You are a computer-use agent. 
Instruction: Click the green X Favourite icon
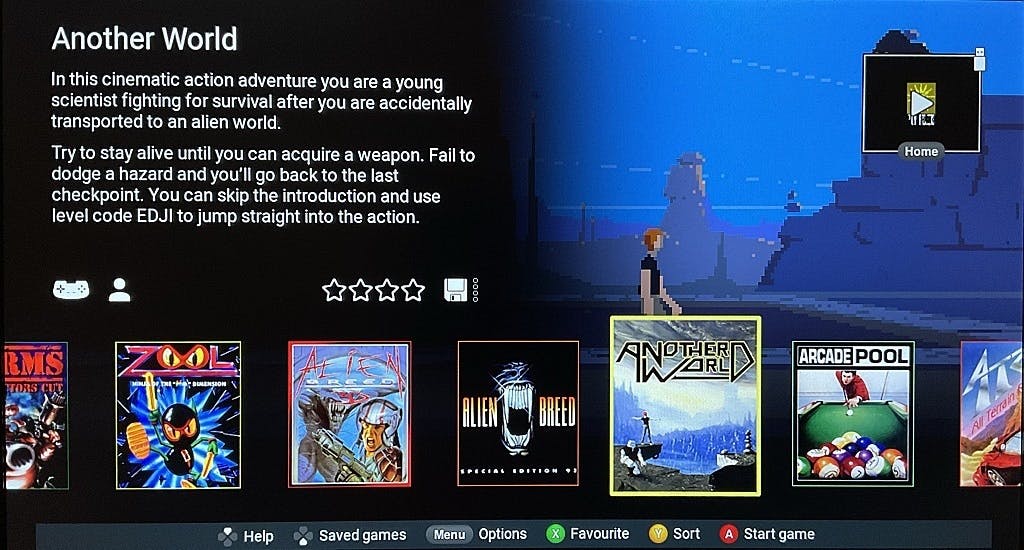[x=555, y=534]
